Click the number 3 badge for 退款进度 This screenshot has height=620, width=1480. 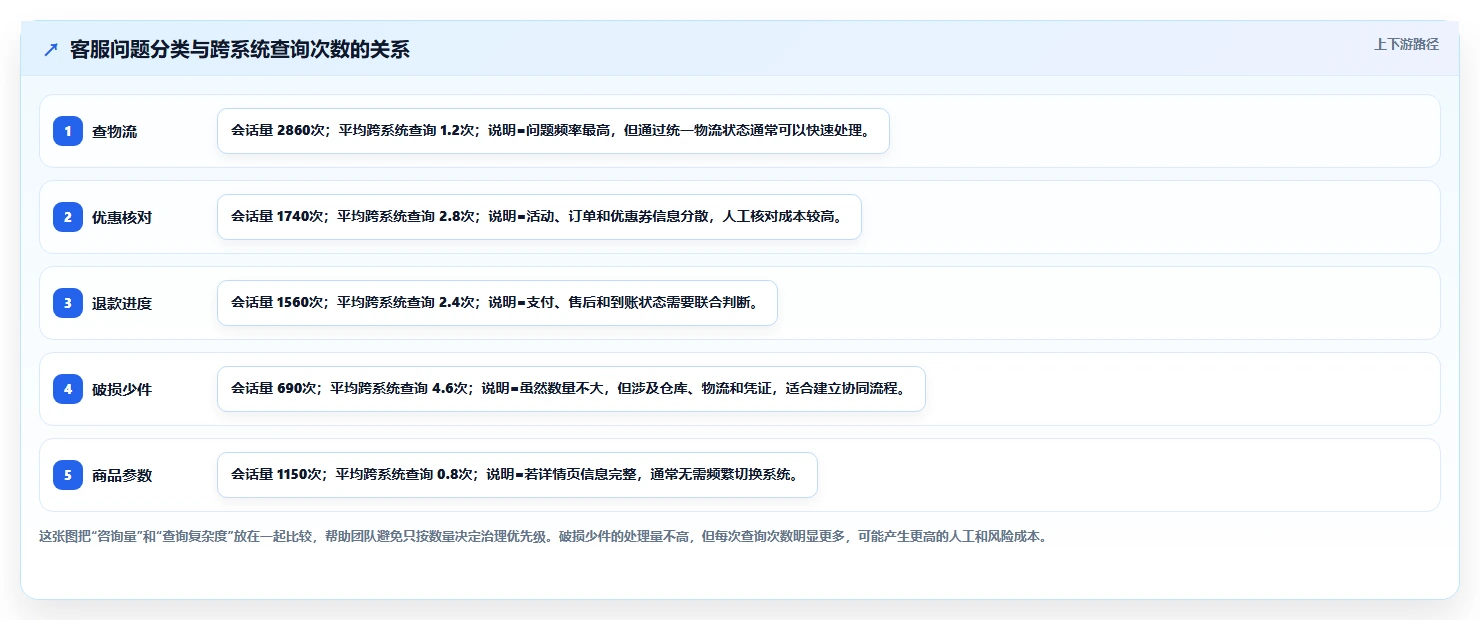coord(68,303)
